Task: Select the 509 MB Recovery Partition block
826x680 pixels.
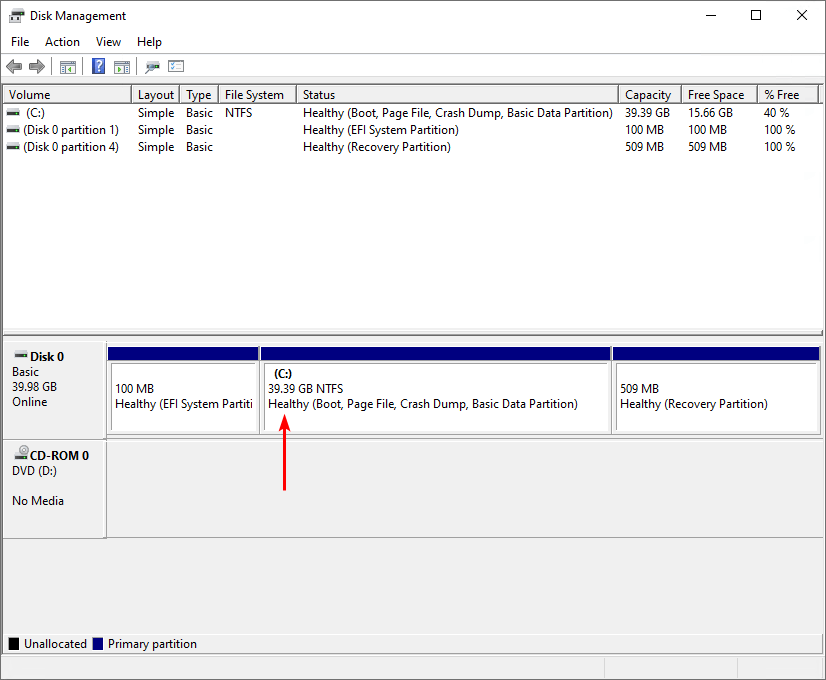Action: click(716, 390)
